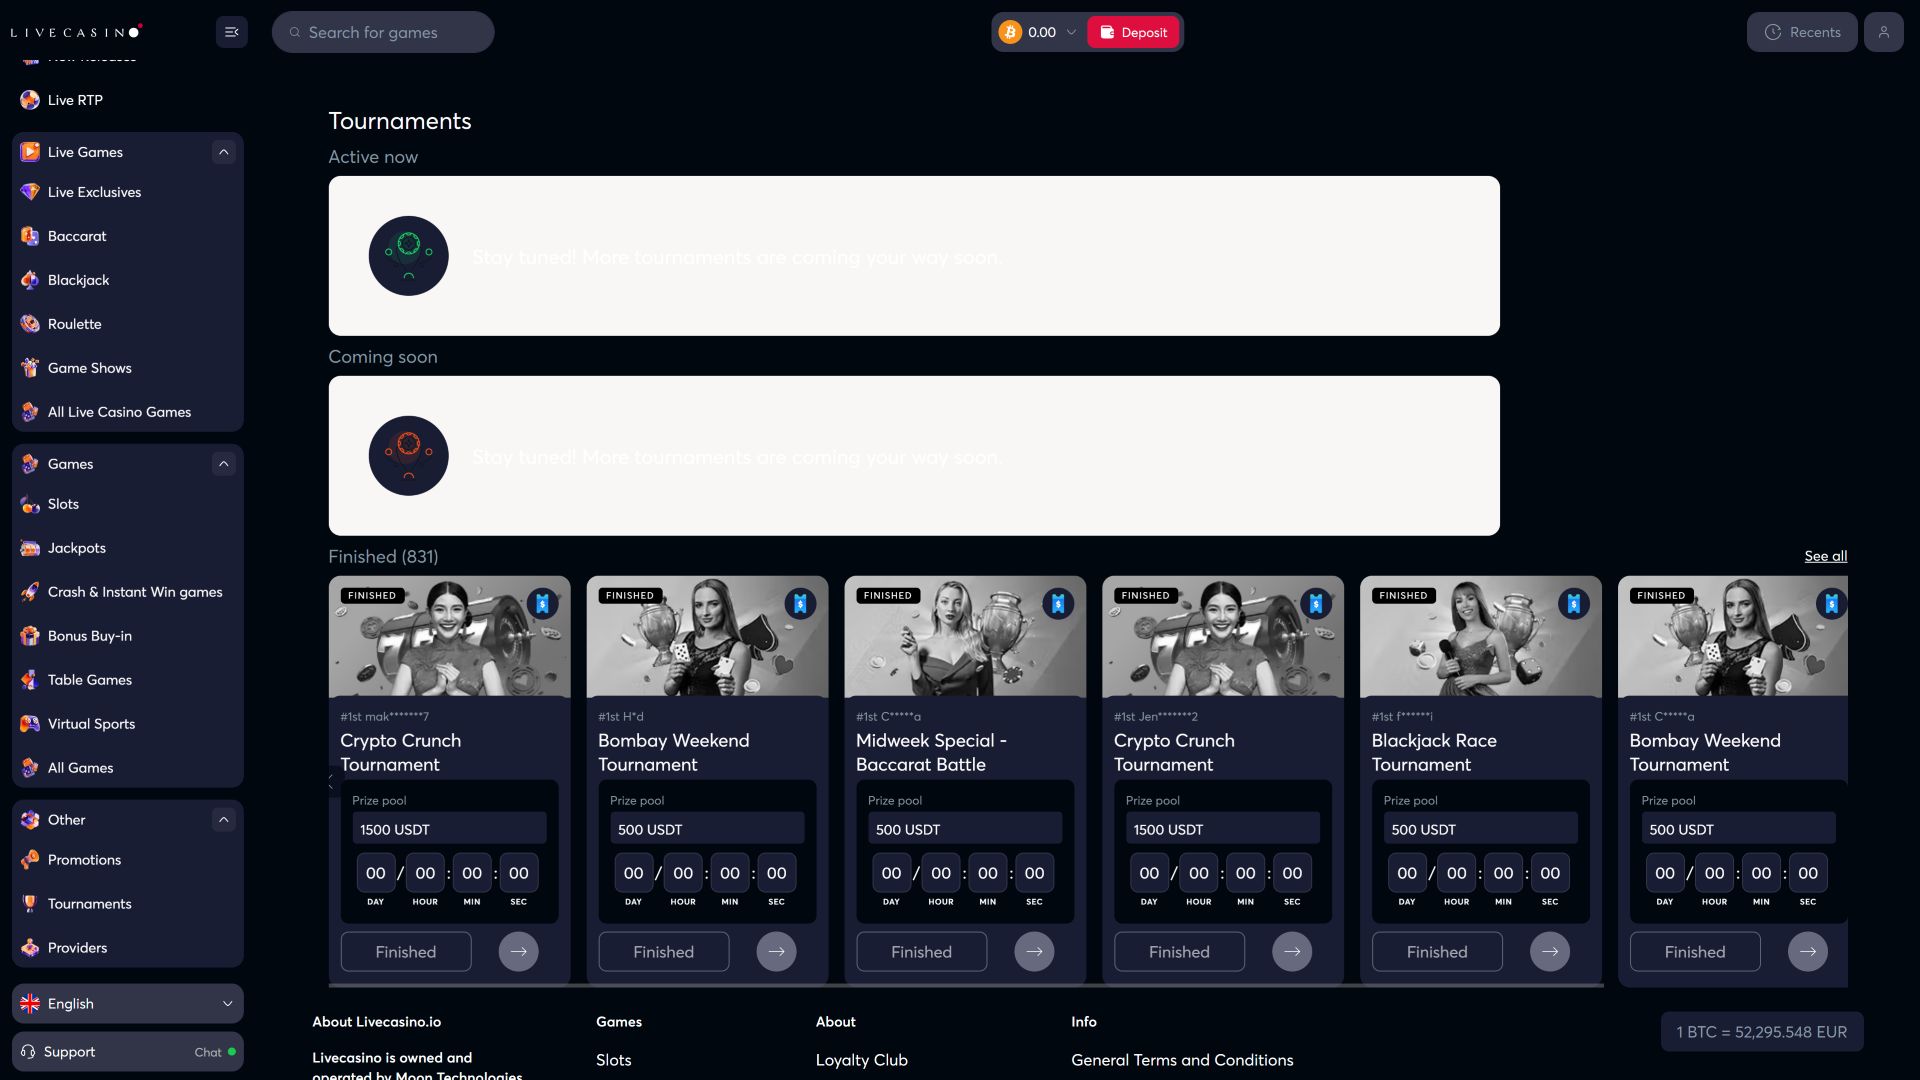Click Finished button on Blackjack Race card

[x=1437, y=952]
